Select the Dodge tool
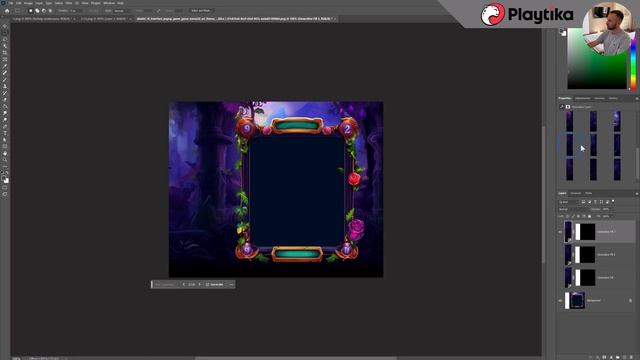Image resolution: width=640 pixels, height=360 pixels. pos(5,119)
